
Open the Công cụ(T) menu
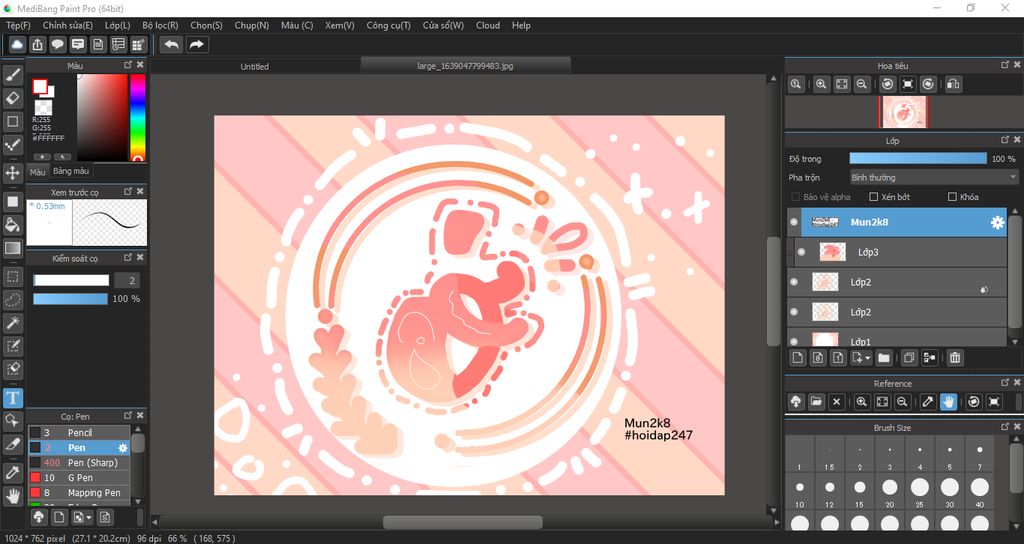pos(389,25)
